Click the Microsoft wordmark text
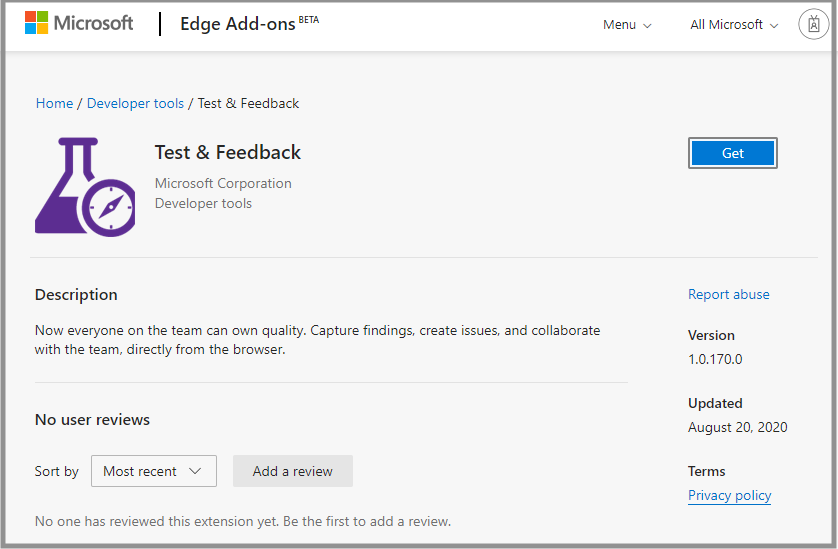Image resolution: width=838 pixels, height=549 pixels. tap(93, 24)
